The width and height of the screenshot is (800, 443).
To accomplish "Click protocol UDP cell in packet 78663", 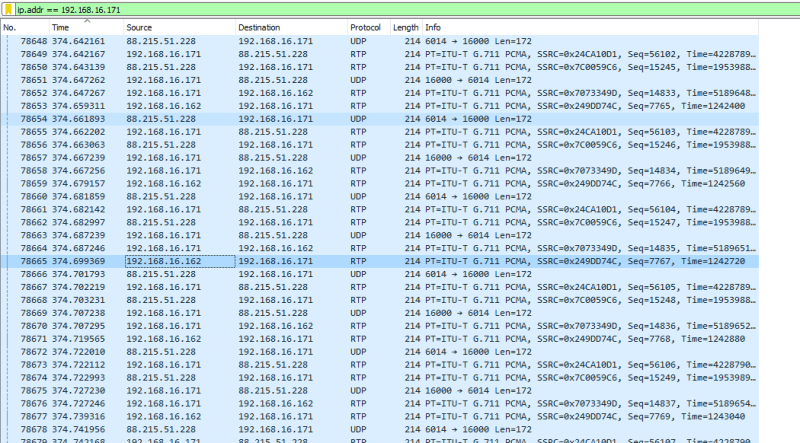I will click(x=358, y=235).
